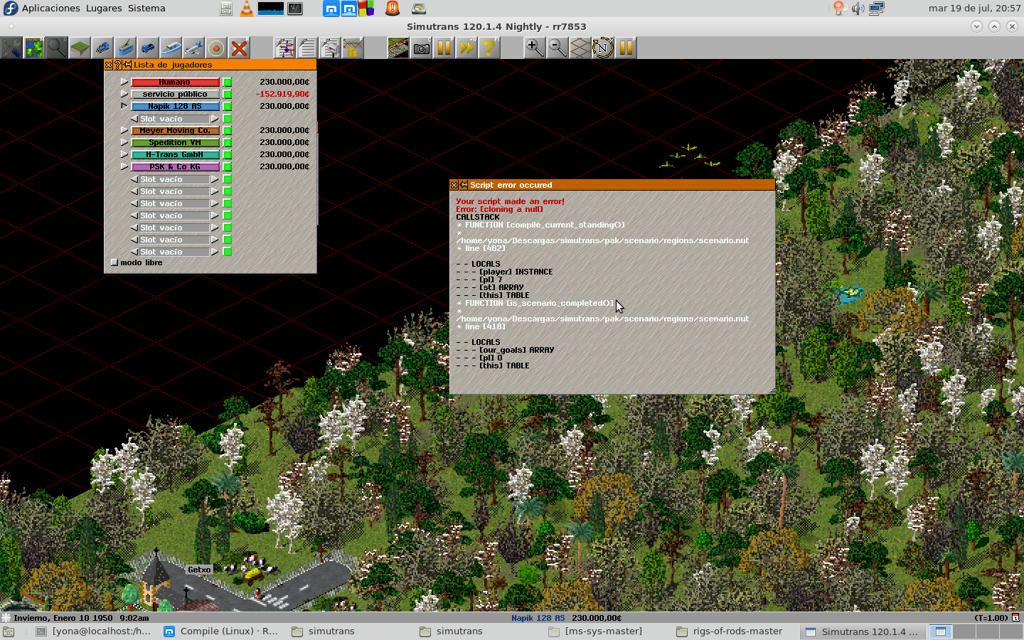The height and width of the screenshot is (640, 1024).
Task: Switch to PSK & Co KG with its arrow
Action: tap(124, 167)
